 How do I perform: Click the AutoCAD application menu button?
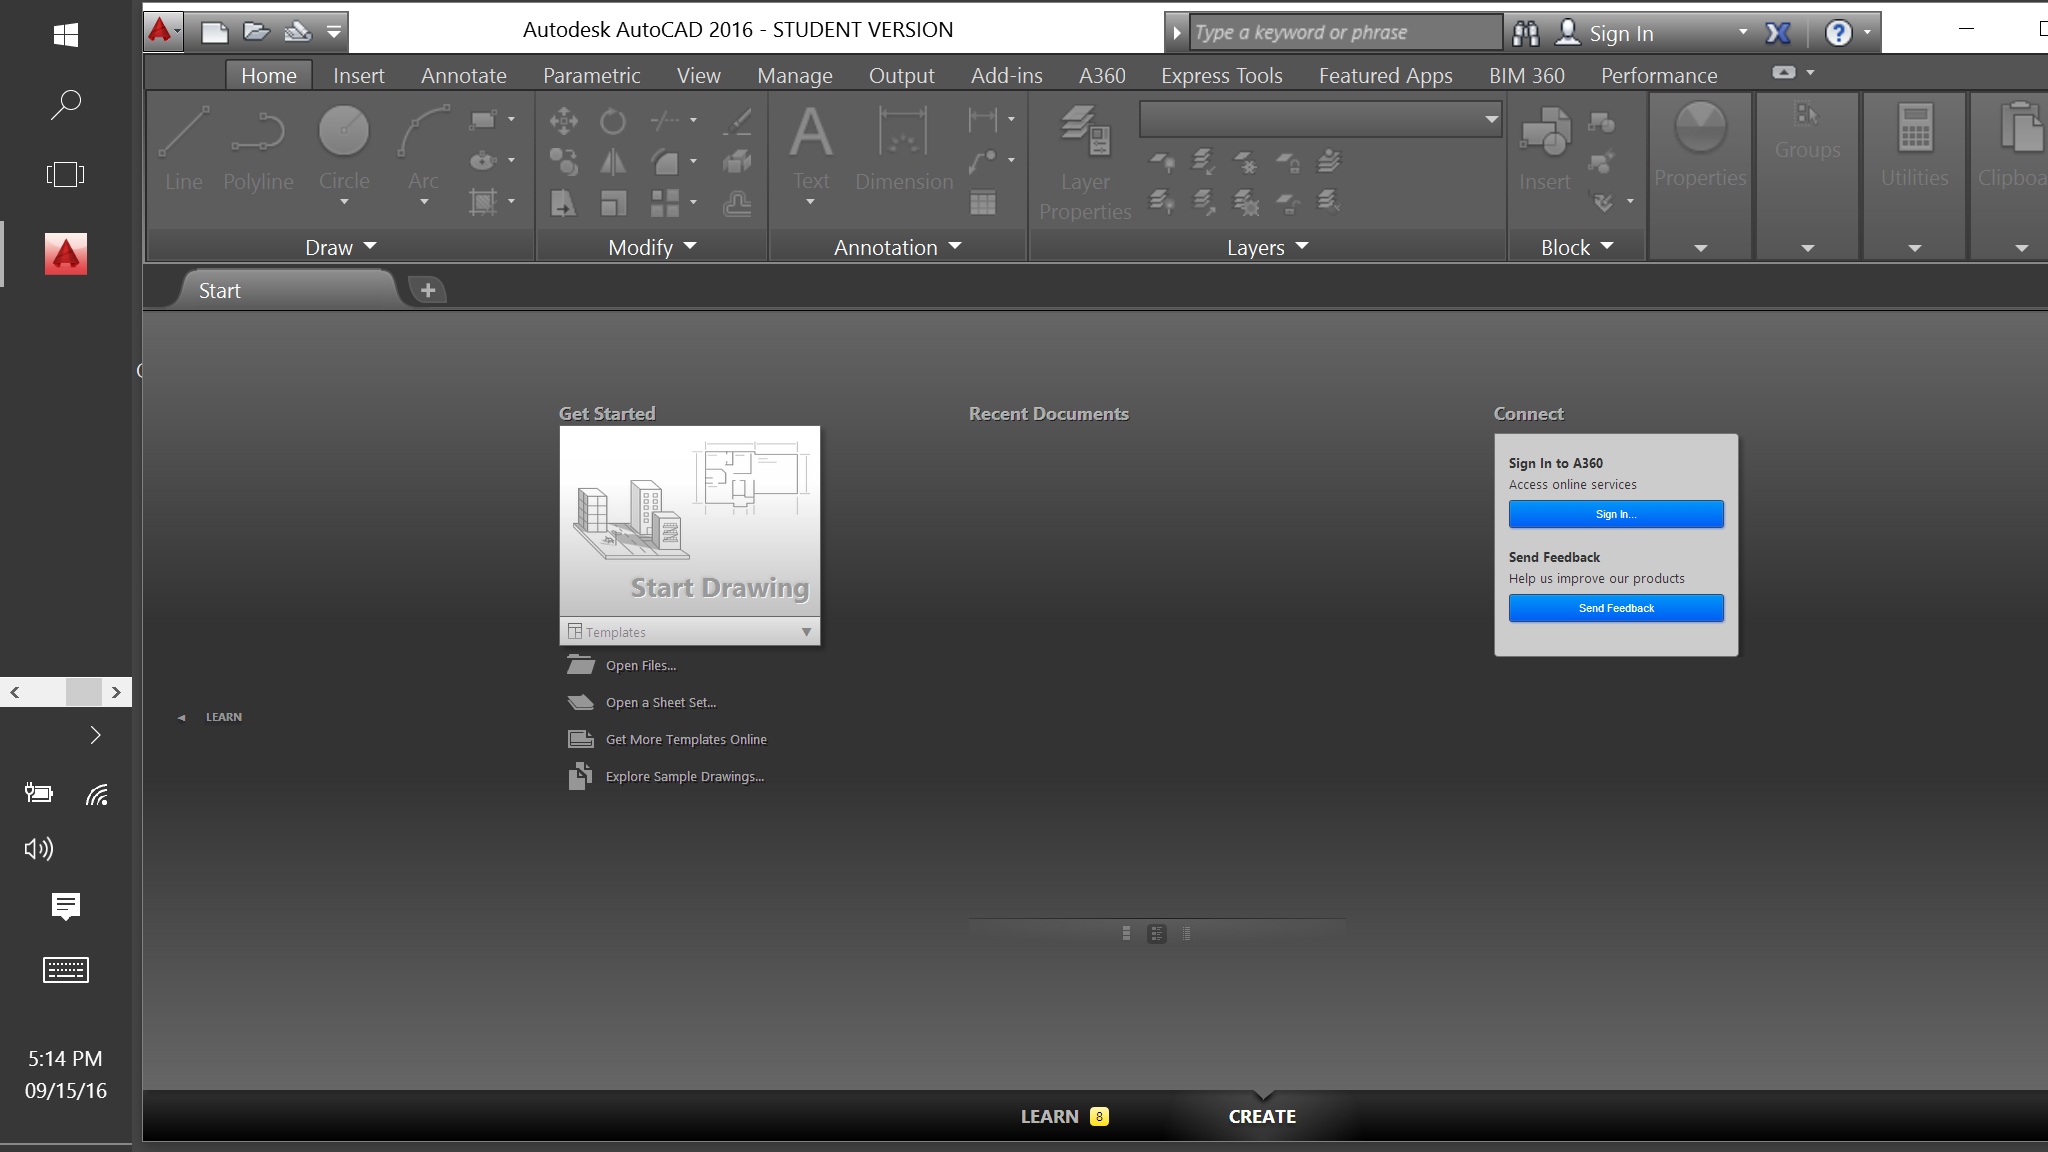tap(163, 32)
